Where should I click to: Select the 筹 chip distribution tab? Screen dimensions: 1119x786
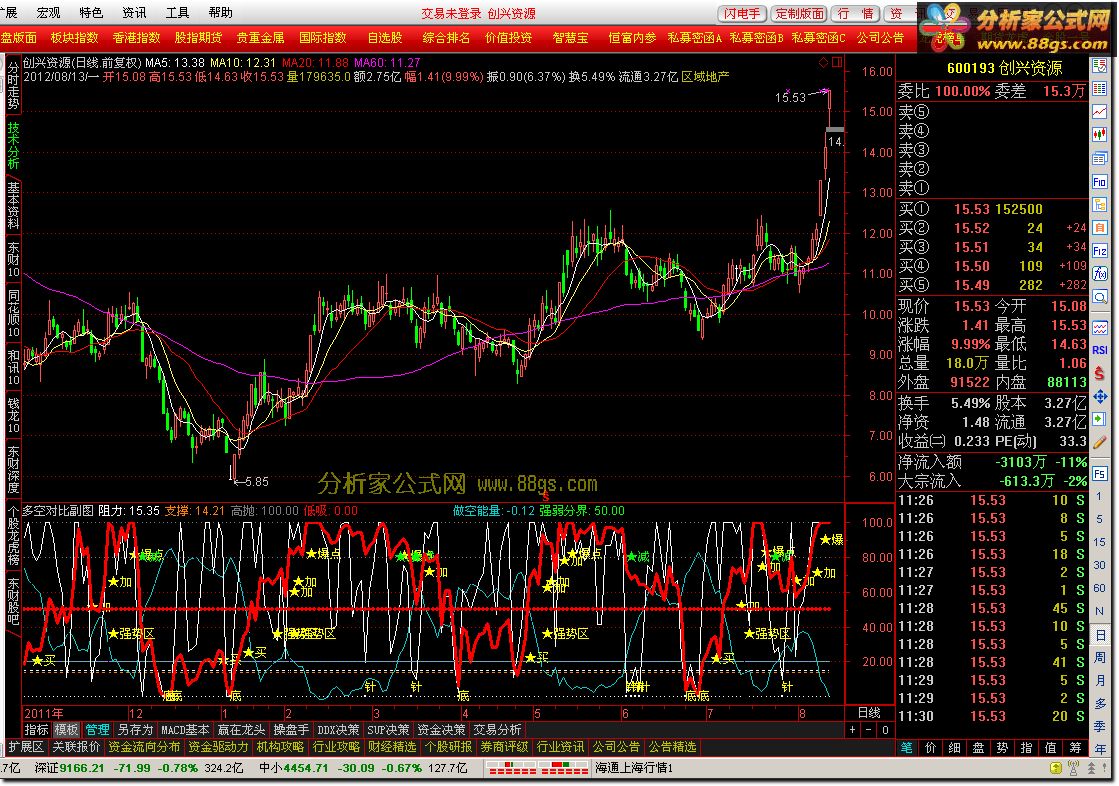click(1075, 747)
